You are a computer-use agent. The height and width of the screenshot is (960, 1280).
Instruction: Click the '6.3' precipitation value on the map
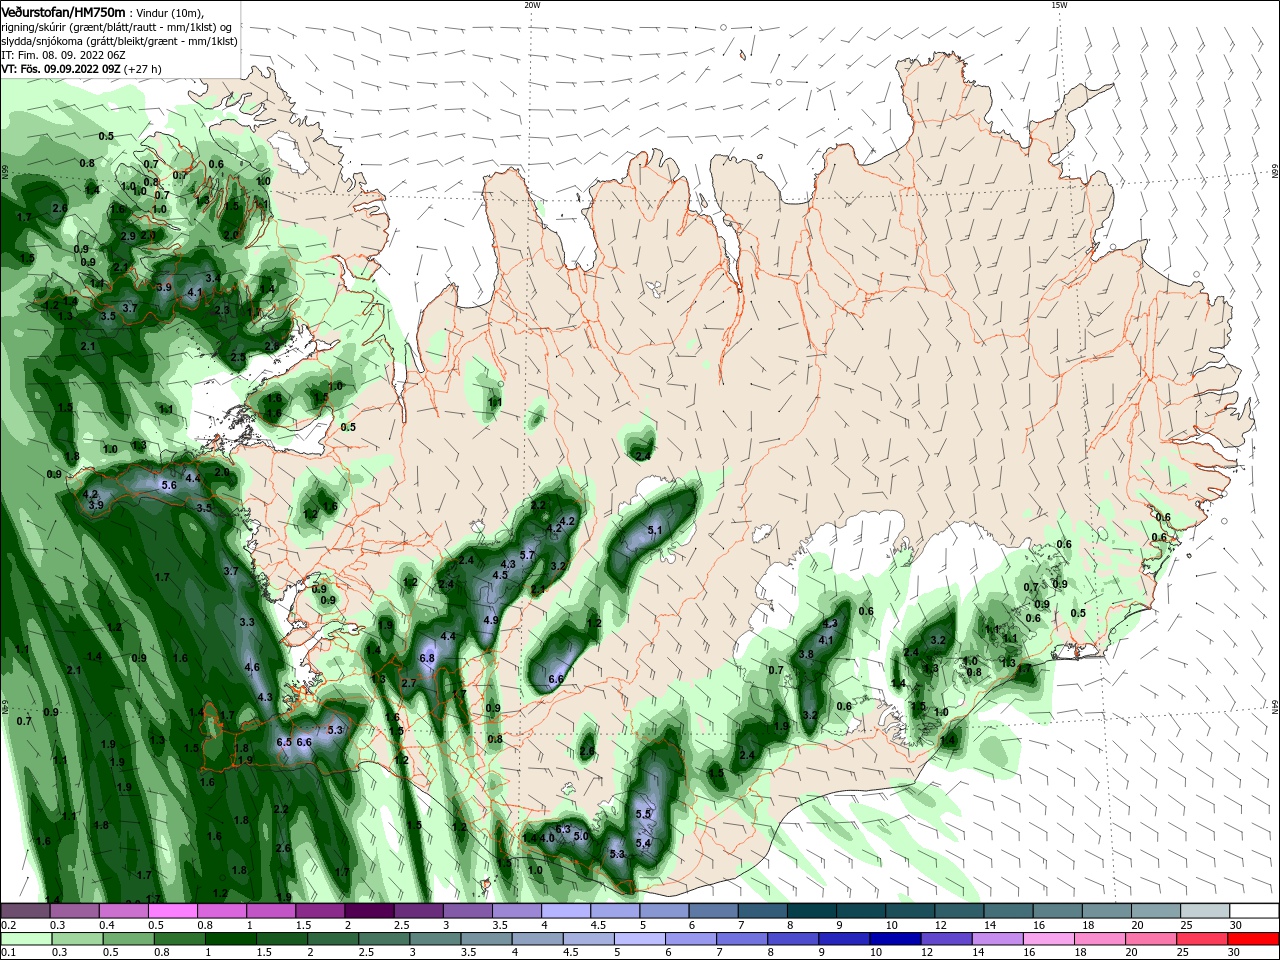pos(562,830)
